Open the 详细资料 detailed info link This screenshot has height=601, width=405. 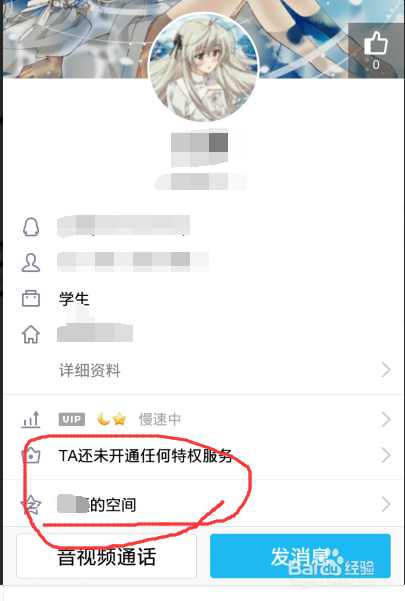tap(90, 370)
